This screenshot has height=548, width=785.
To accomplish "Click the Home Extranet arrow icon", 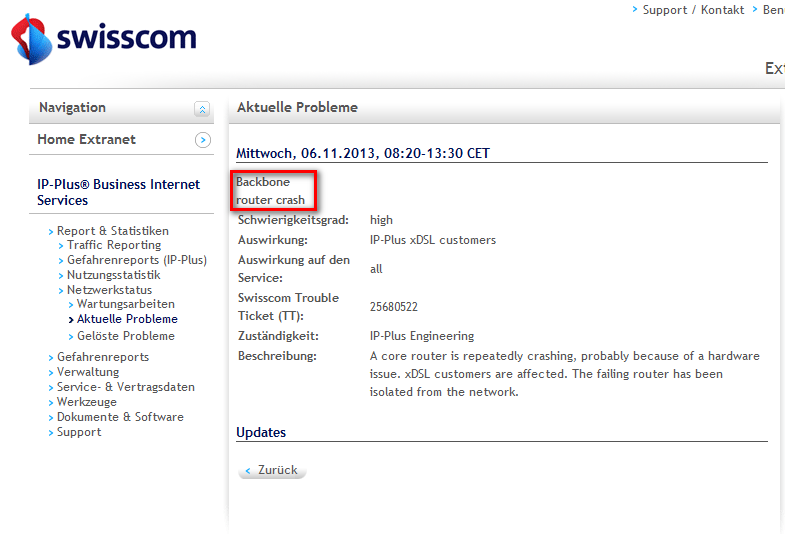I will (x=202, y=141).
